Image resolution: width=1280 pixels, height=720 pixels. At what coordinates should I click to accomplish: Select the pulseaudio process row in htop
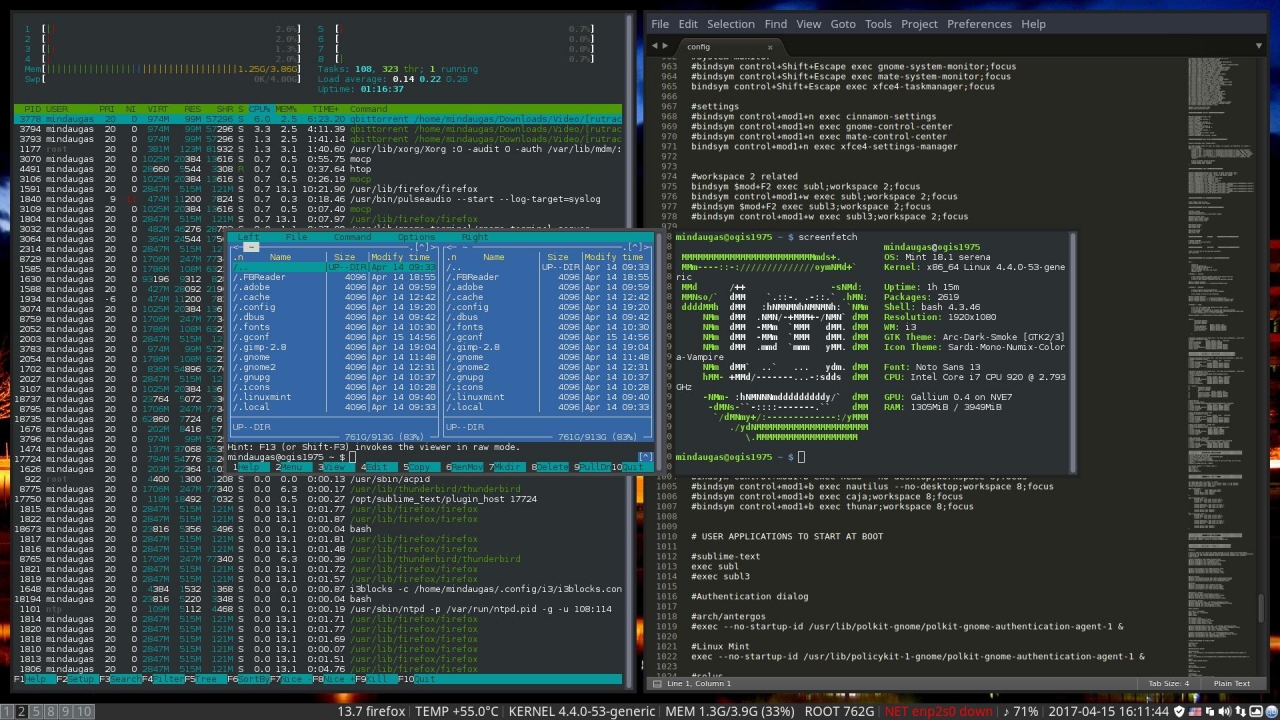coord(318,199)
